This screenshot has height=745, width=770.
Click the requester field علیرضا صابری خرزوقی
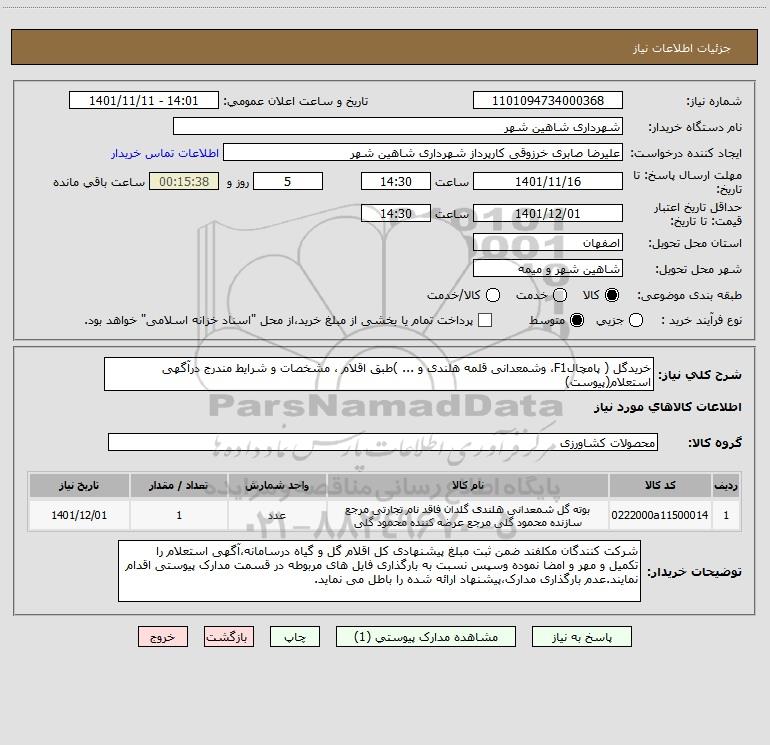tap(422, 153)
